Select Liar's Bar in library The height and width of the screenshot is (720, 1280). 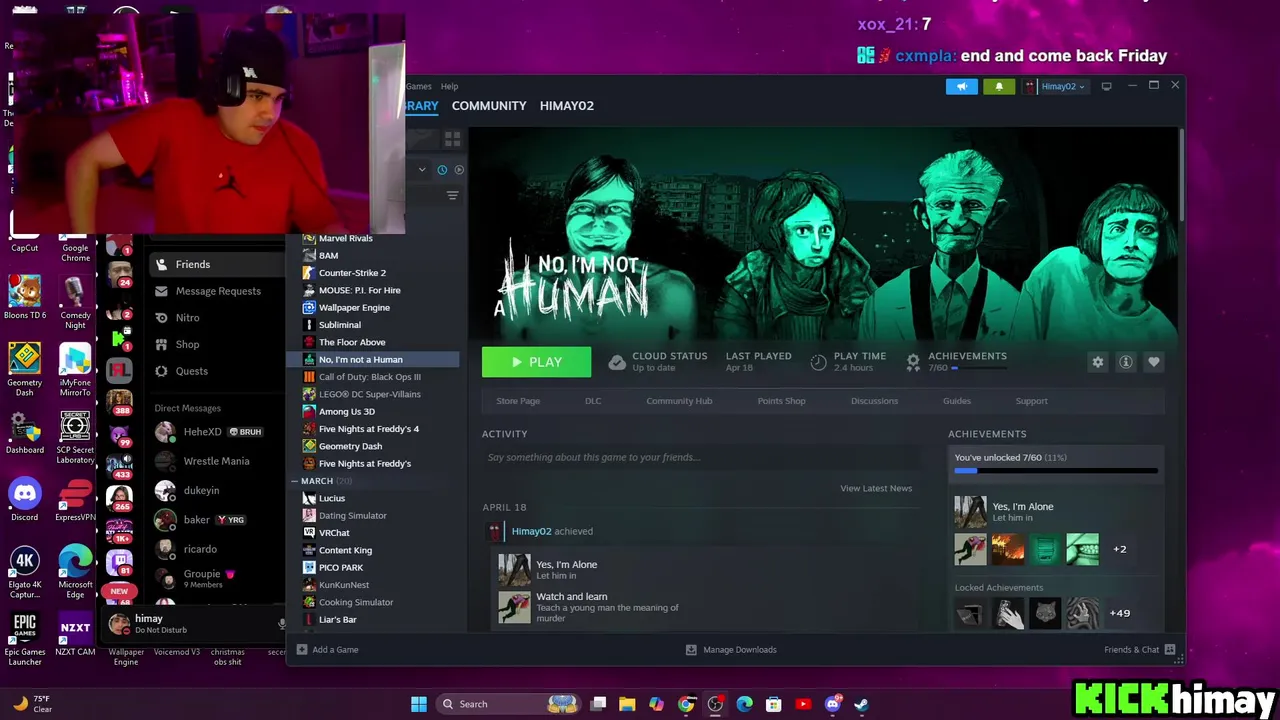tap(337, 620)
